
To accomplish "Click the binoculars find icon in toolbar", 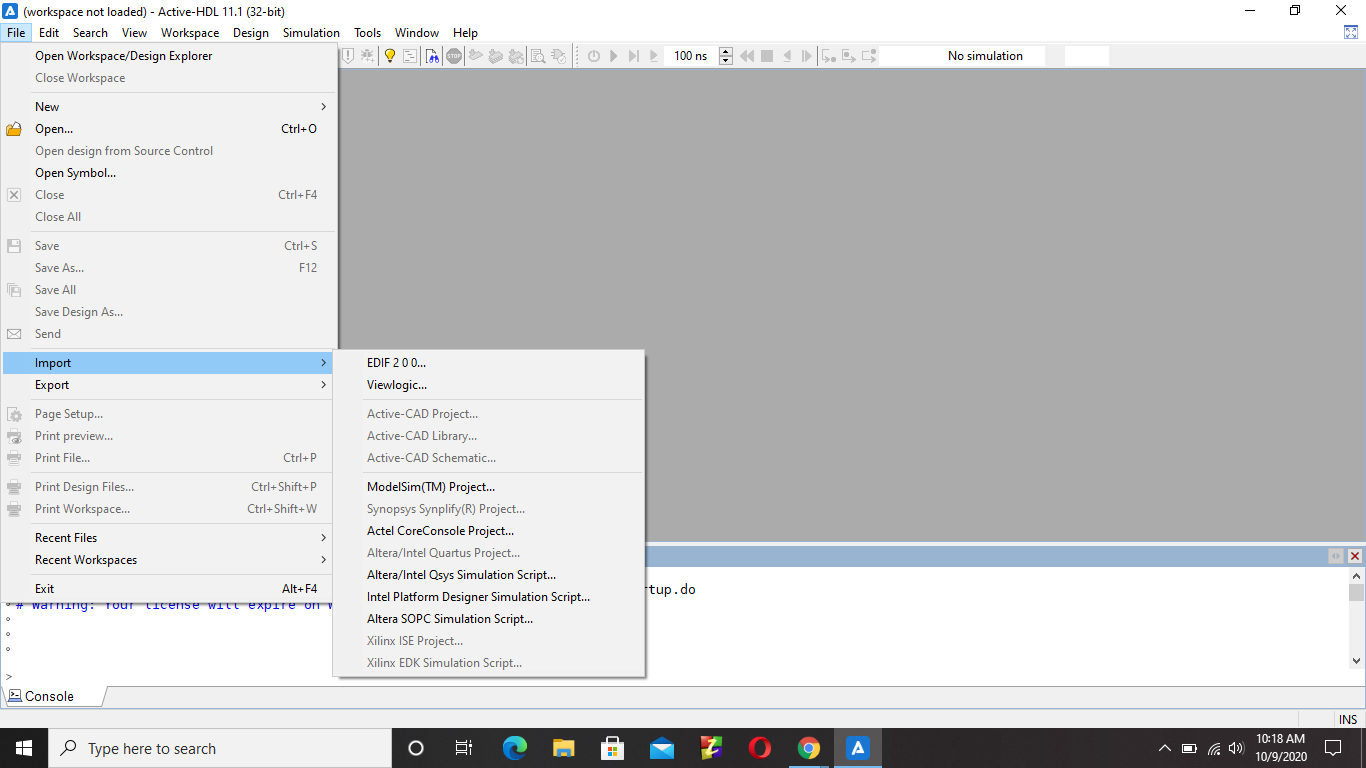I will [x=432, y=56].
